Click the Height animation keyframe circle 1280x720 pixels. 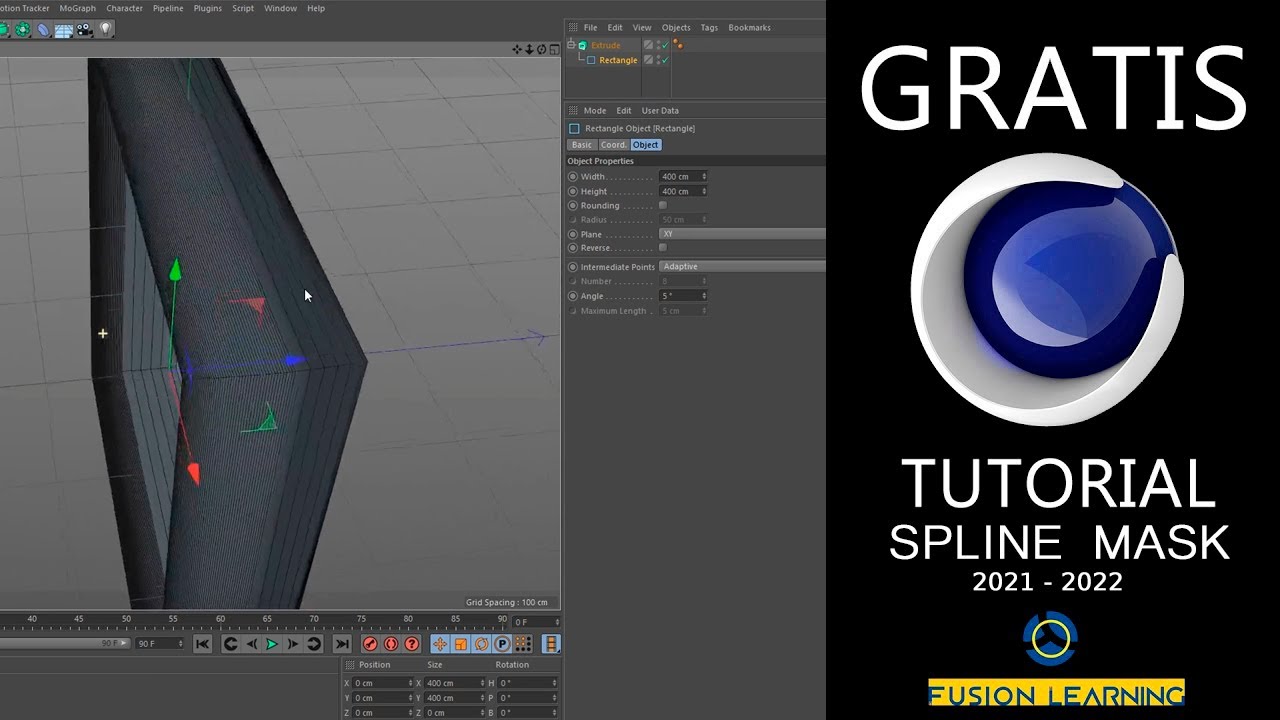(x=573, y=191)
